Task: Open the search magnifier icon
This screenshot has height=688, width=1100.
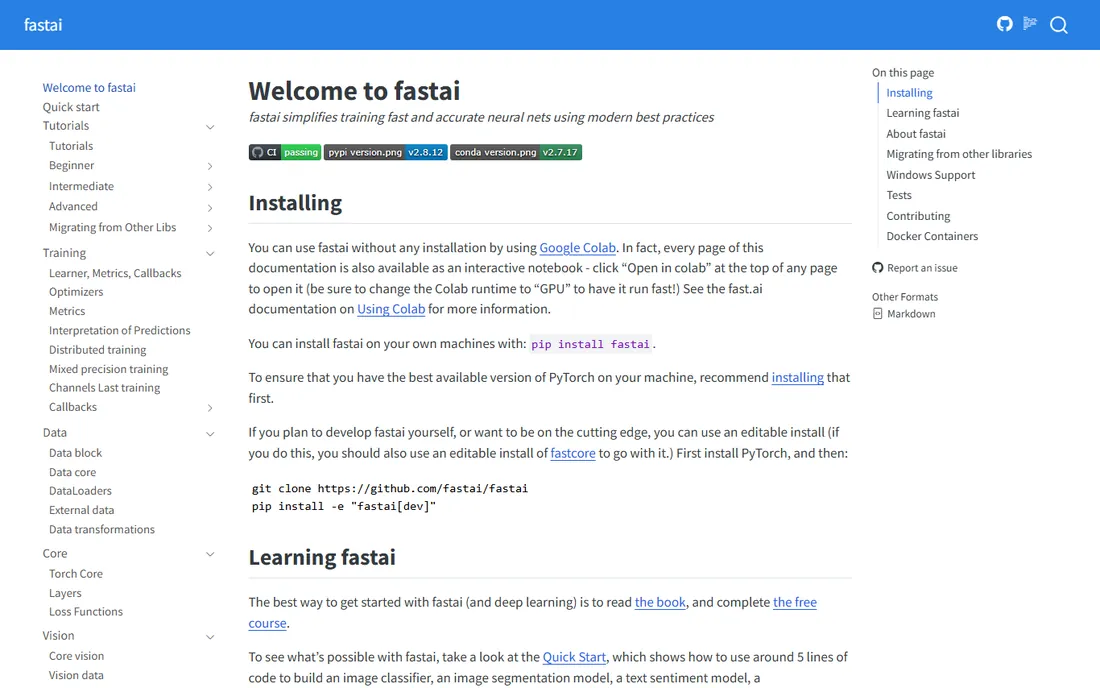Action: pos(1059,25)
